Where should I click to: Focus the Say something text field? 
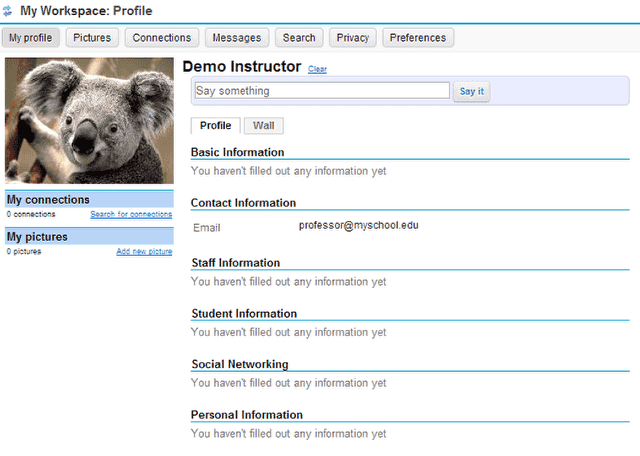pyautogui.click(x=322, y=91)
